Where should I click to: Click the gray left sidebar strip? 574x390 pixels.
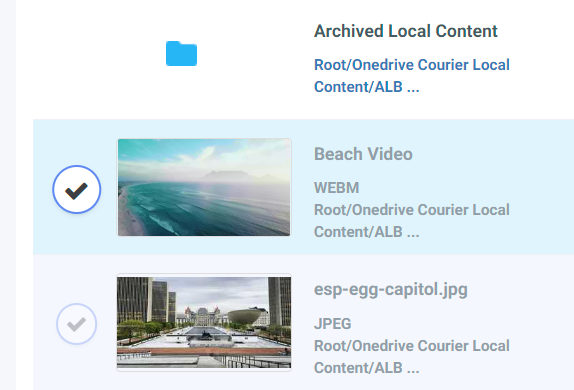point(8,195)
